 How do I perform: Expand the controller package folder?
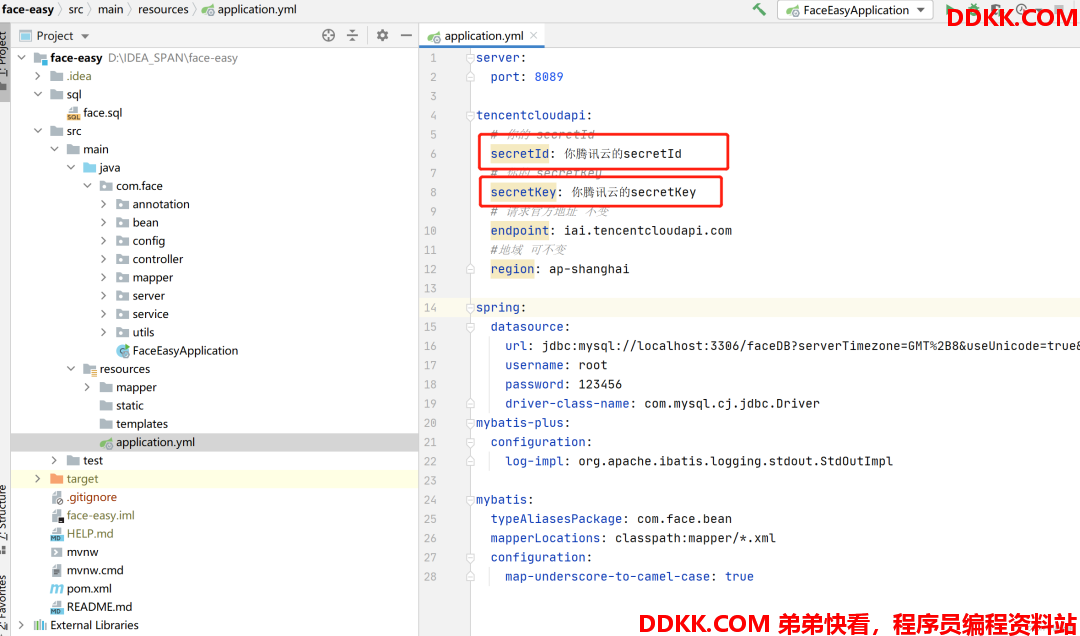coord(104,259)
